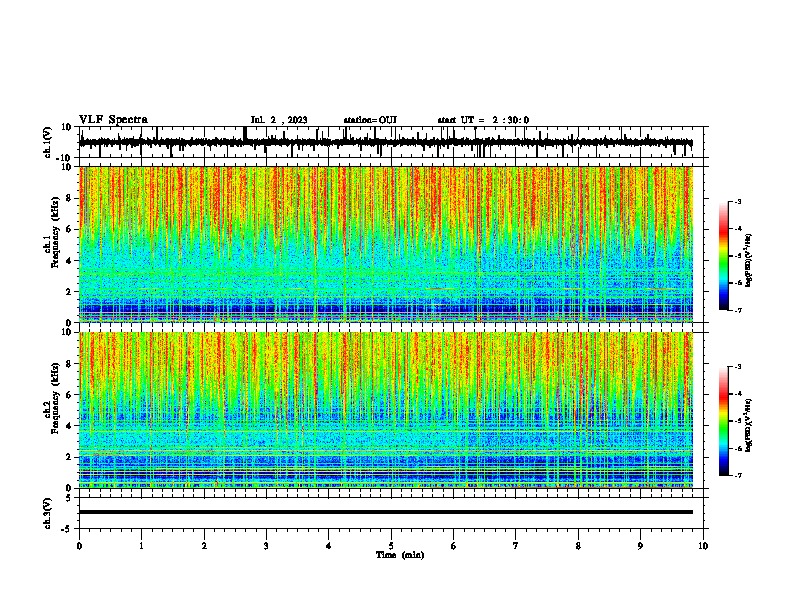Click the 8 kHz tick on ch.1 frequency axis
This screenshot has height=612, width=792.
click(x=69, y=198)
